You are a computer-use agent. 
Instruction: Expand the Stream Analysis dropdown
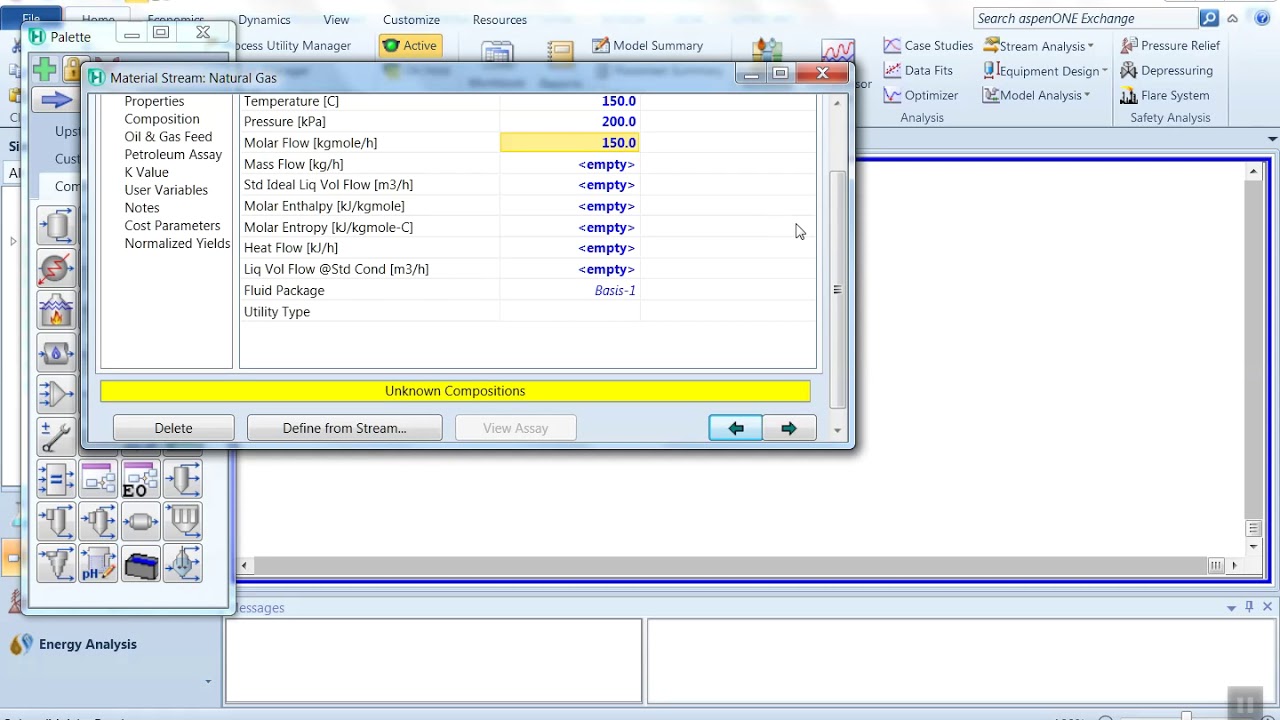click(1040, 46)
